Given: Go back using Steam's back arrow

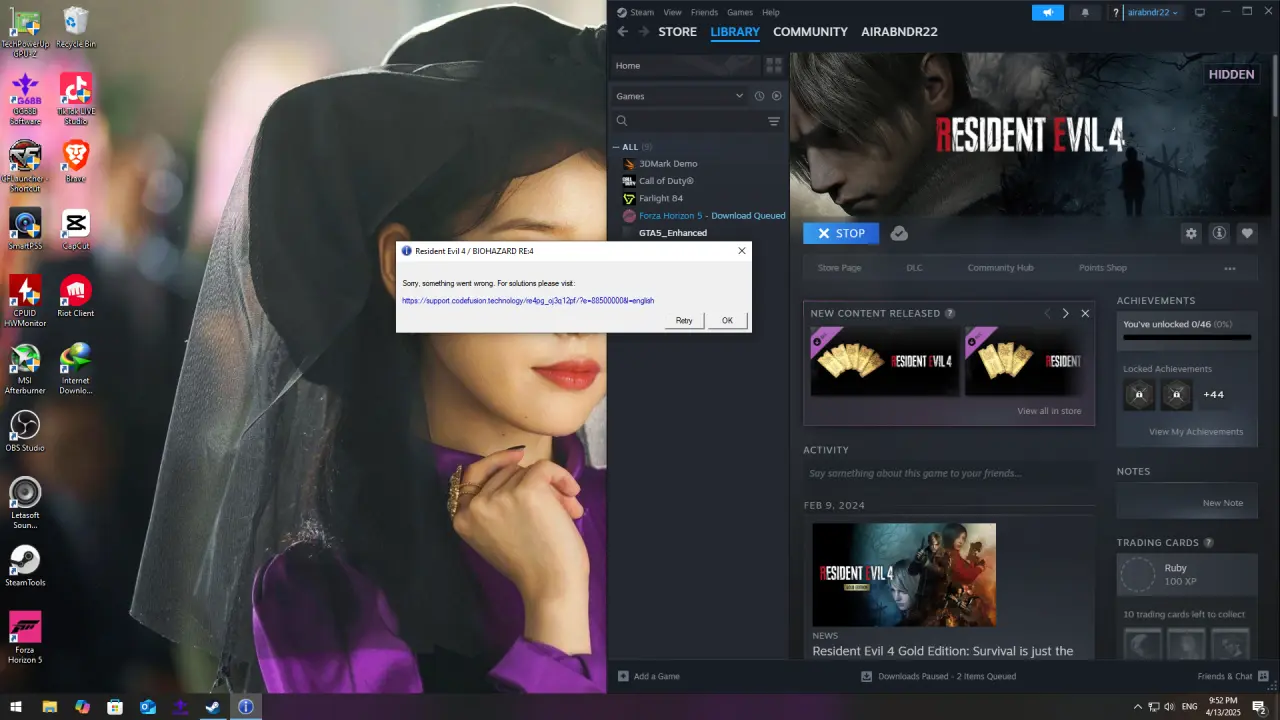Looking at the screenshot, I should pos(622,32).
